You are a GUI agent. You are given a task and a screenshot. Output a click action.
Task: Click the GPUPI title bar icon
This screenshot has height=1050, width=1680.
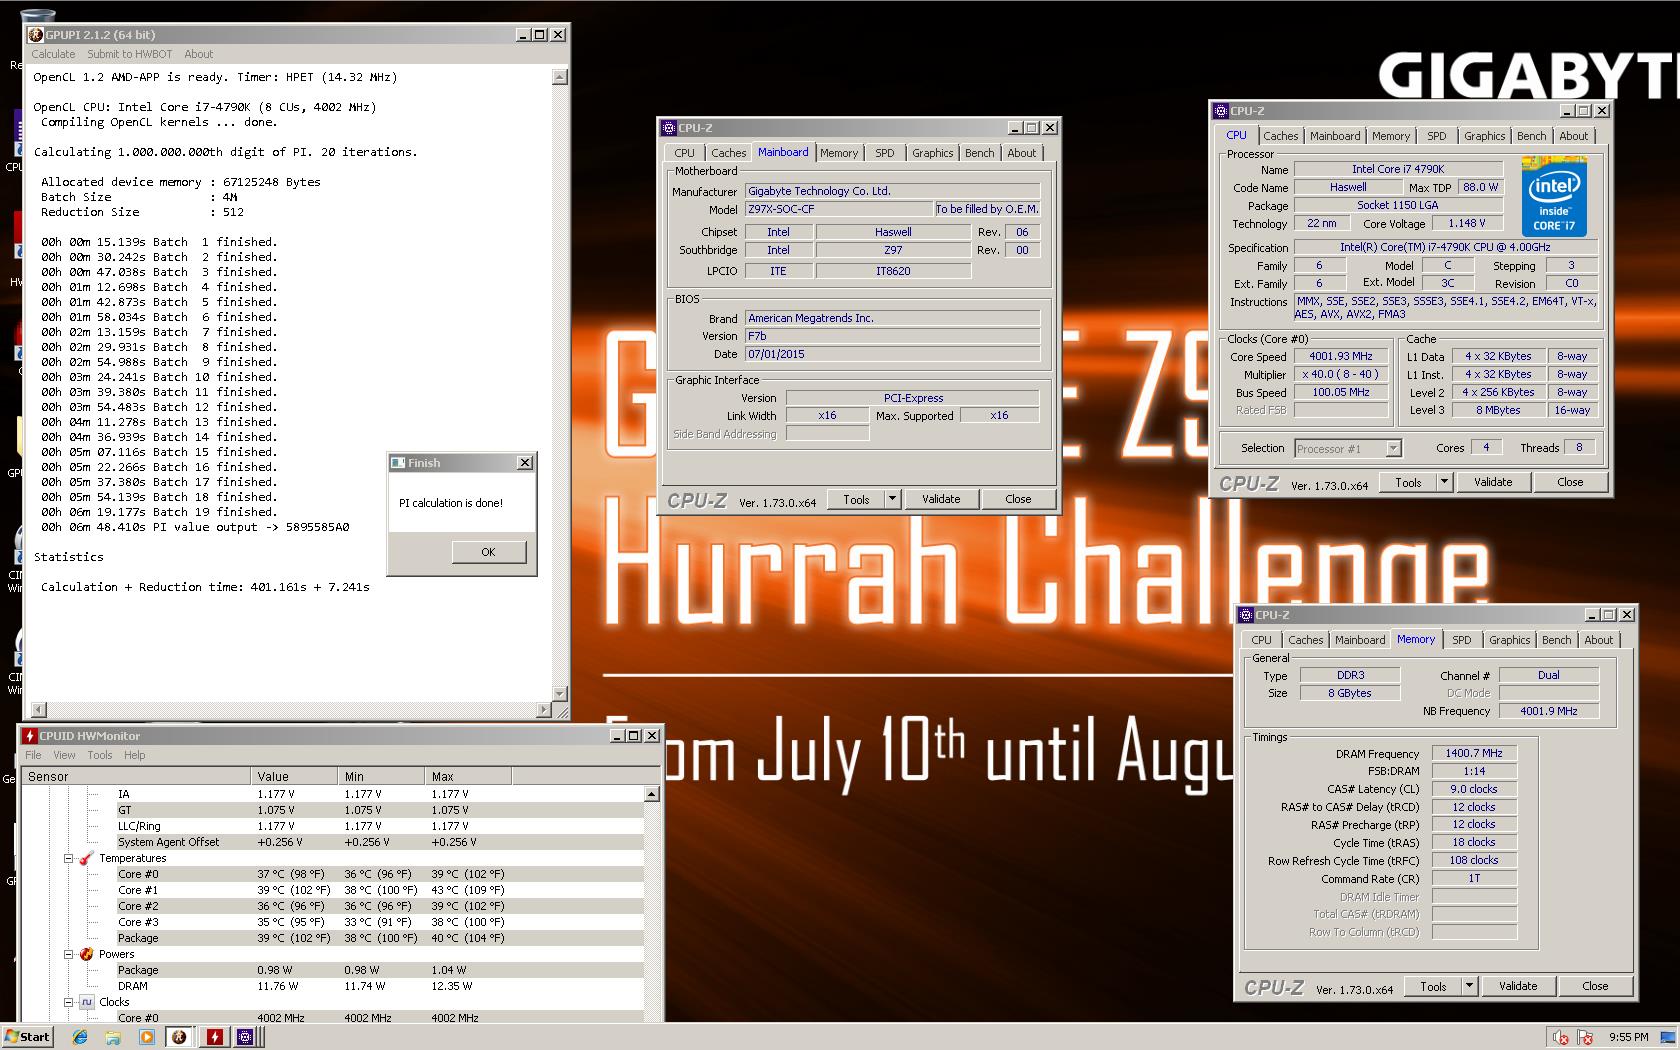tap(36, 35)
